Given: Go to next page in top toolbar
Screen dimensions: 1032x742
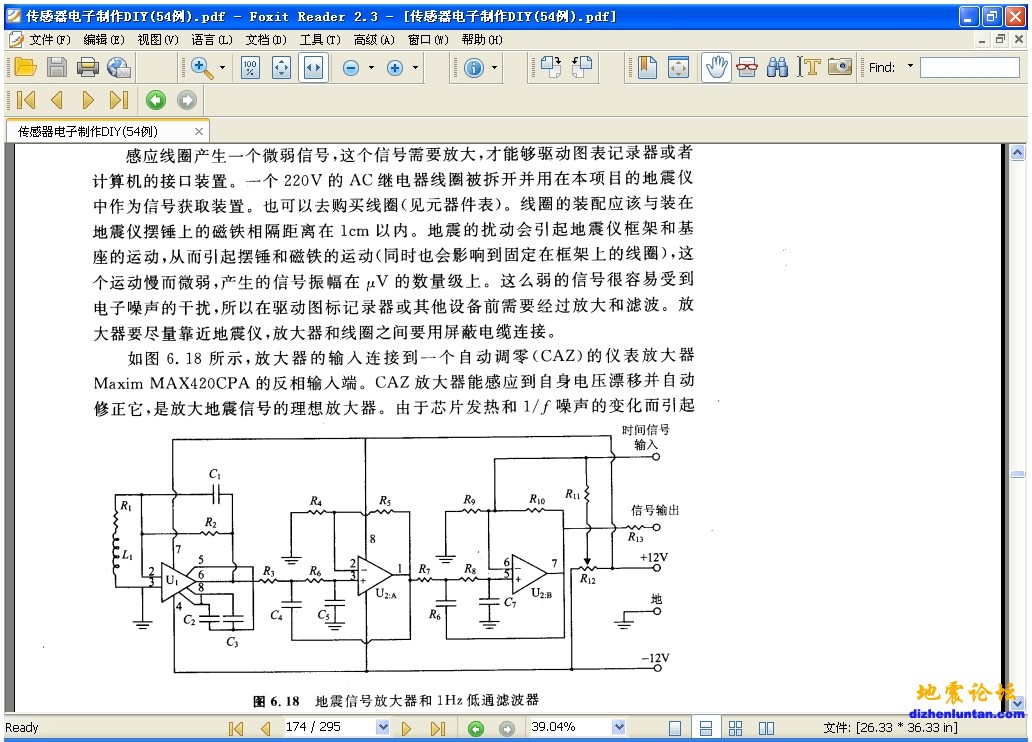Looking at the screenshot, I should tap(88, 100).
